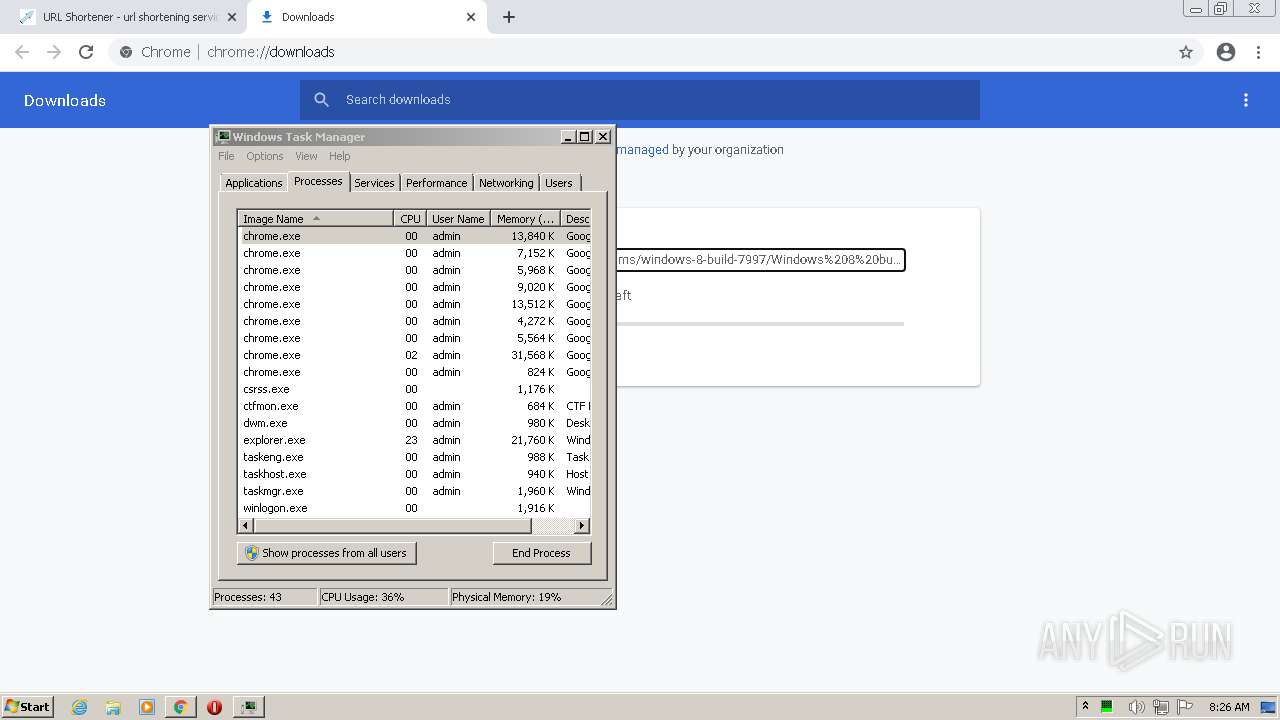Switch to the Services tab
The image size is (1280, 720).
tap(374, 183)
